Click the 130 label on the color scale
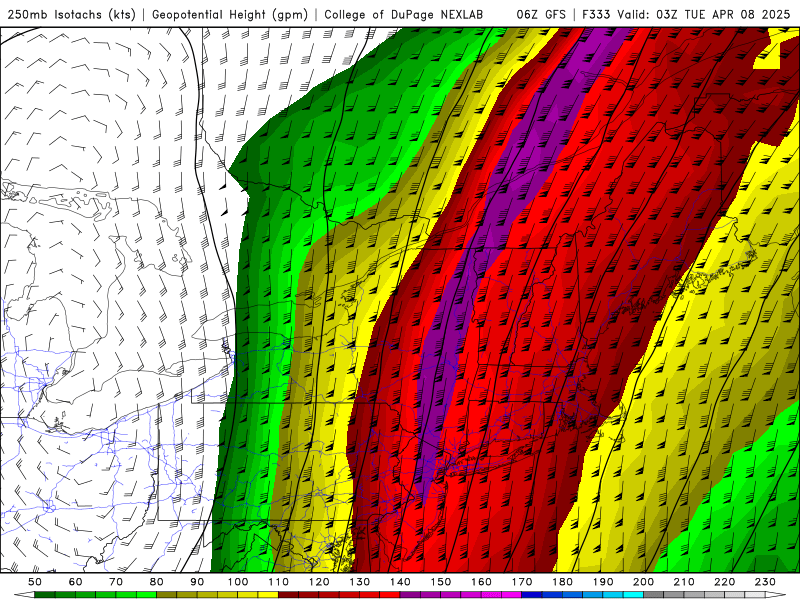Image resolution: width=800 pixels, height=600 pixels. click(x=360, y=582)
